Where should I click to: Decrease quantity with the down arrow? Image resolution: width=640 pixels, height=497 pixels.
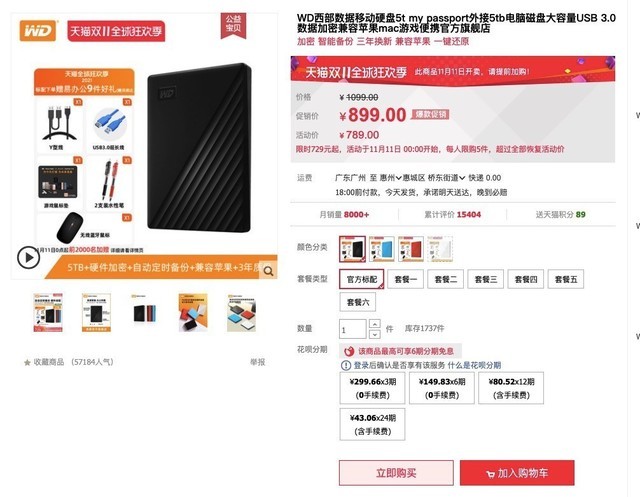(375, 334)
